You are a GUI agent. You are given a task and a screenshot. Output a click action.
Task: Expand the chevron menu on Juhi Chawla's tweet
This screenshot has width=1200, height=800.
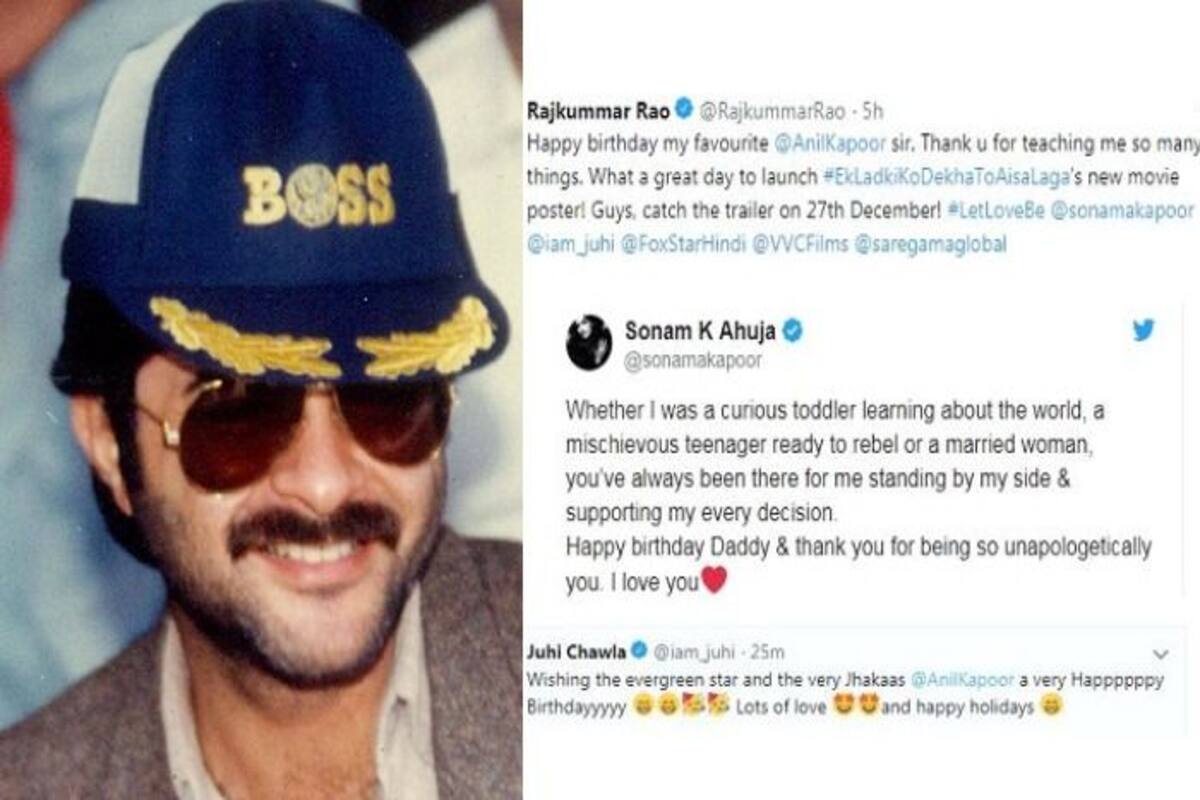point(1161,654)
